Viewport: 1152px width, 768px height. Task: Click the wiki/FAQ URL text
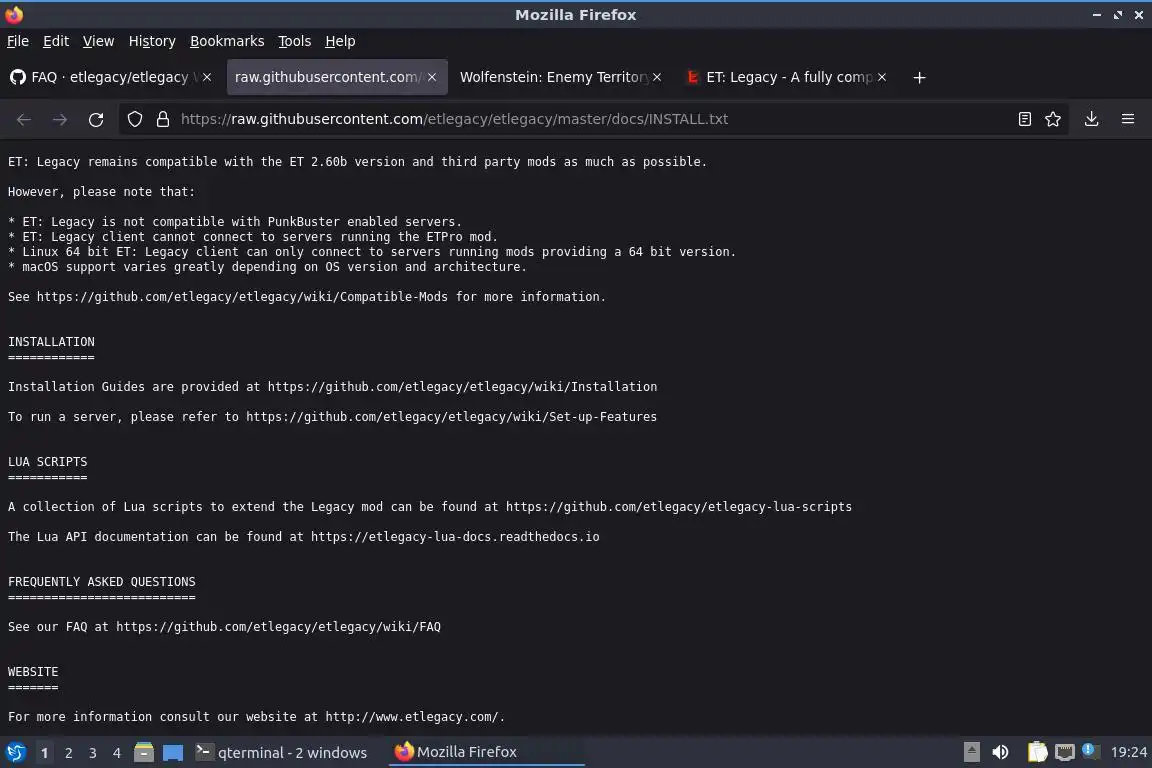pyautogui.click(x=278, y=627)
